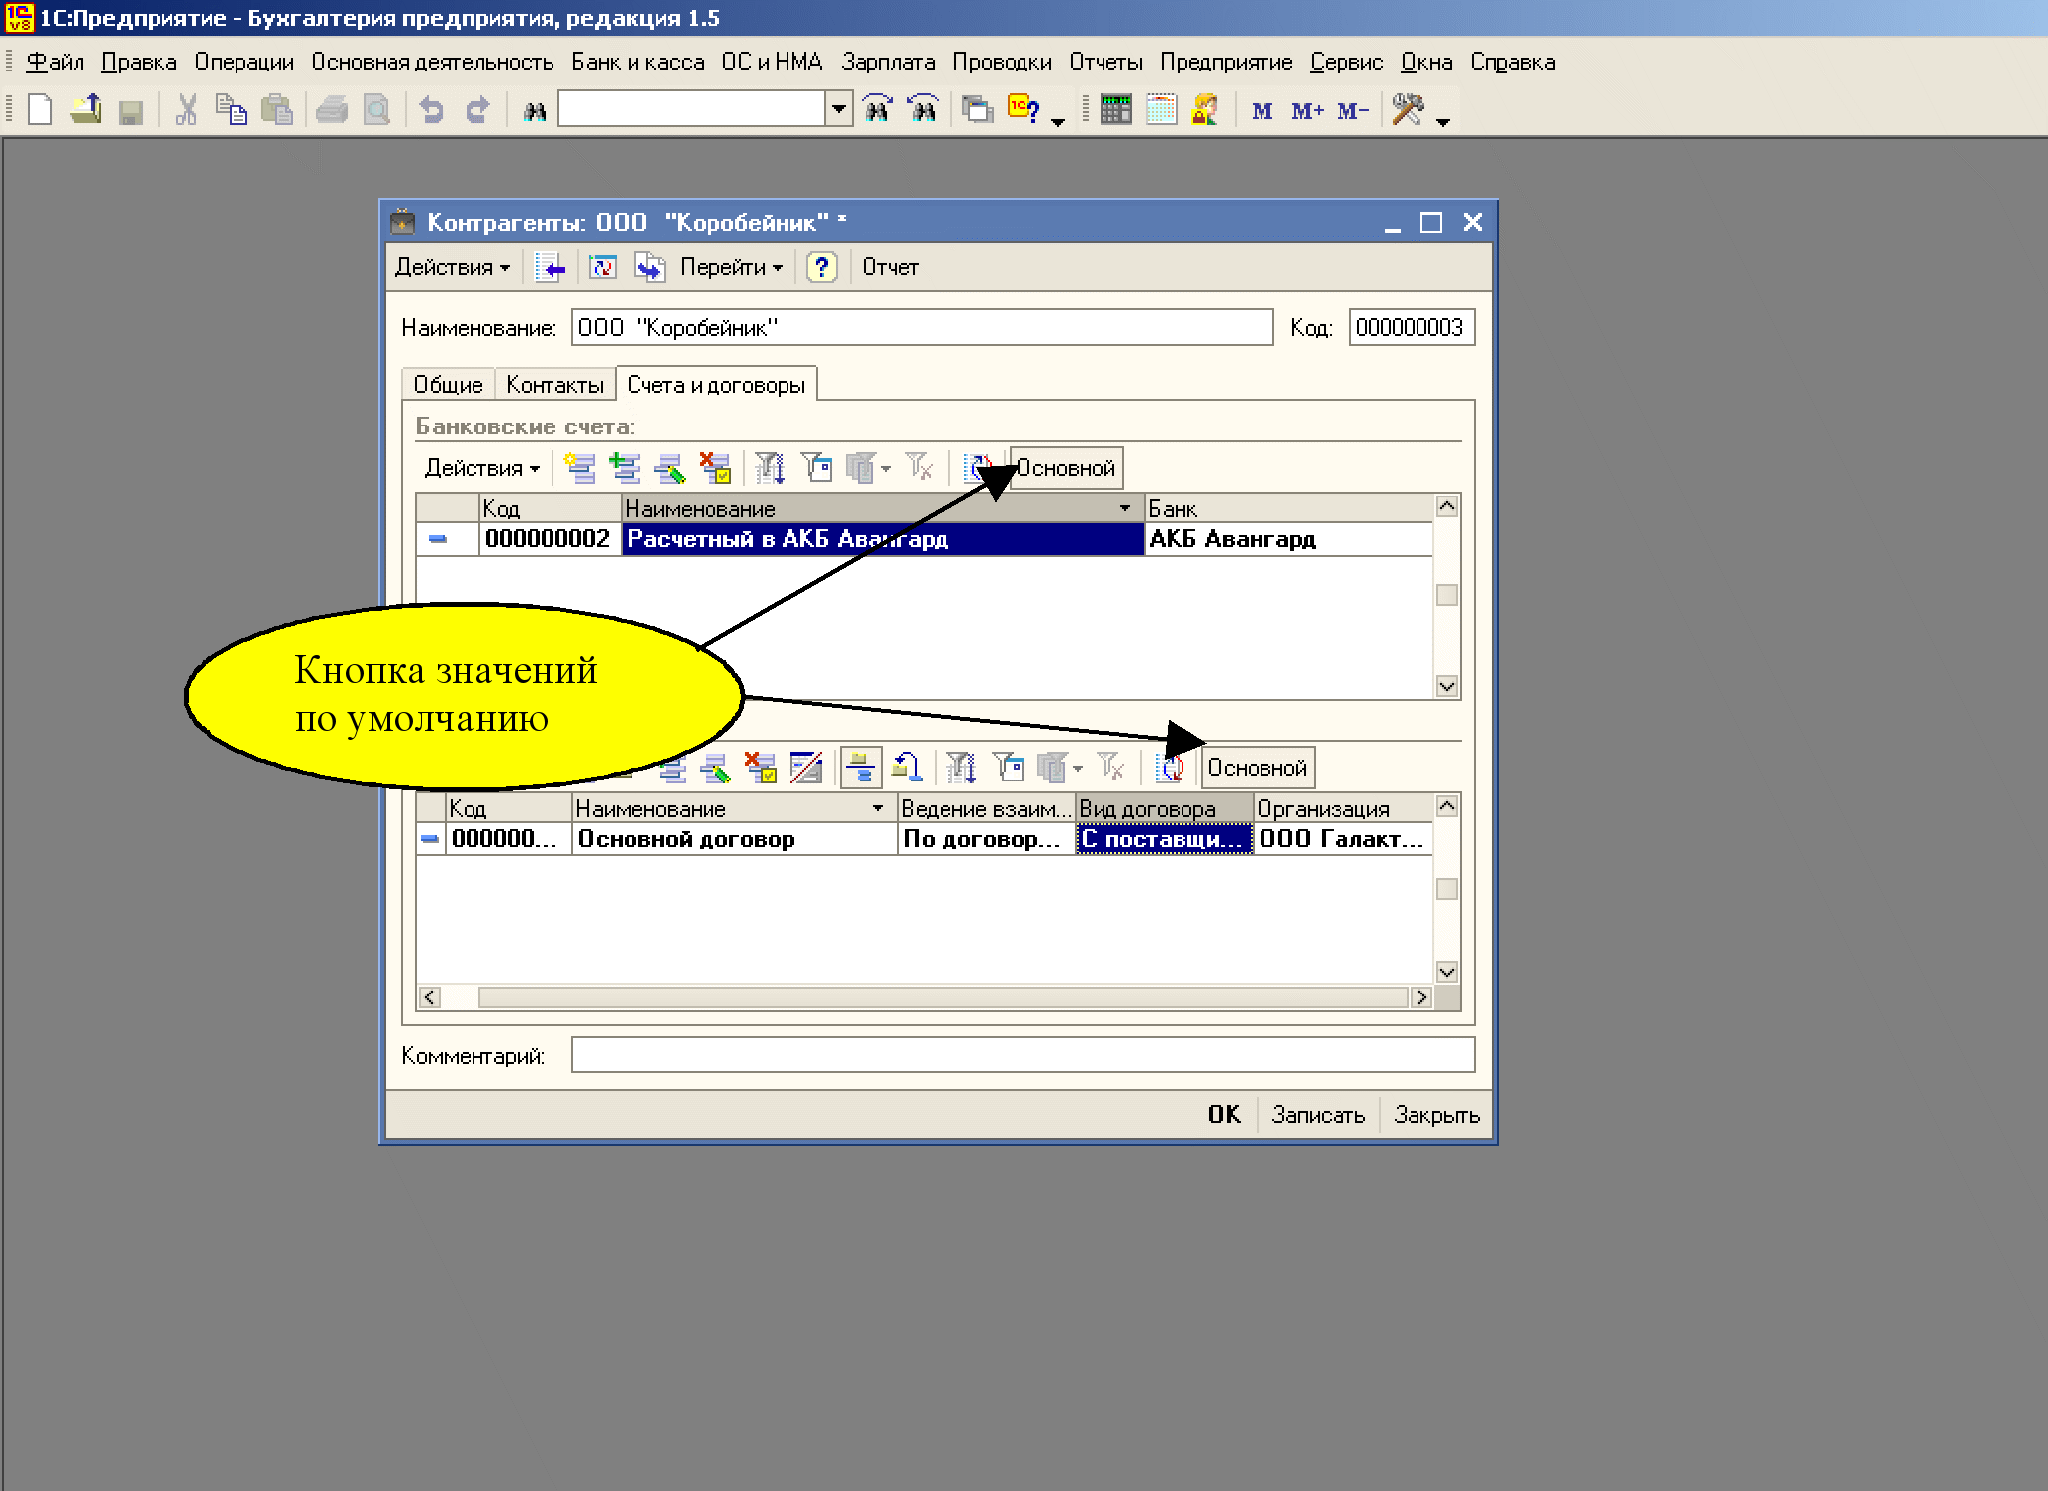Click the Add by copying icon in bank accounts toolbar
The image size is (2048, 1491).
[x=625, y=467]
